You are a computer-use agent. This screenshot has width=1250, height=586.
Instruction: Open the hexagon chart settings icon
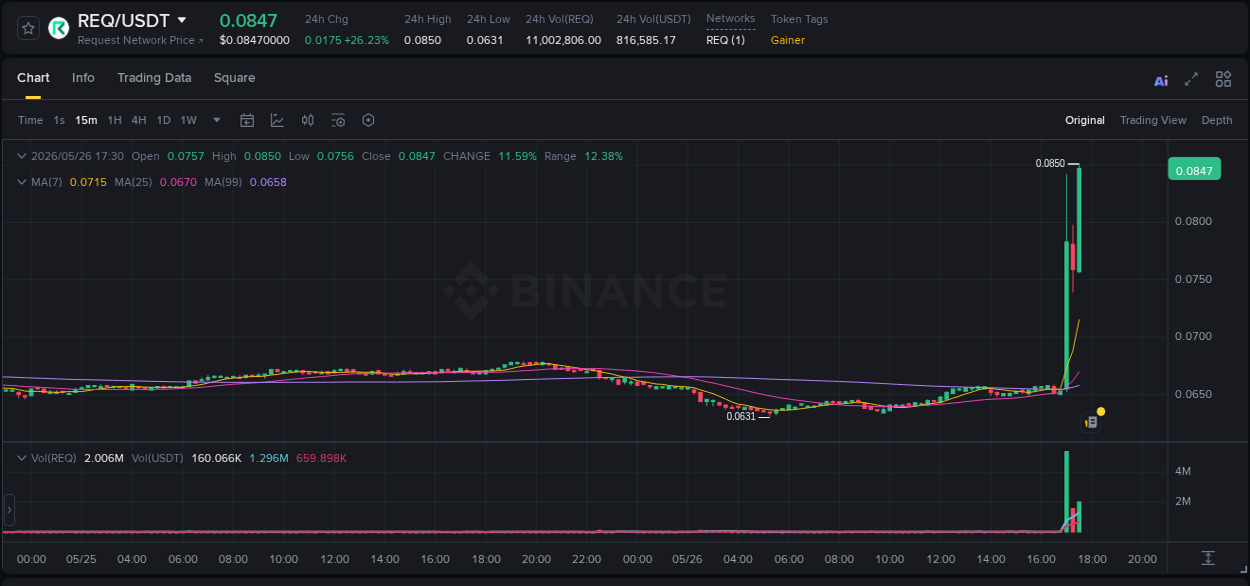[x=368, y=120]
